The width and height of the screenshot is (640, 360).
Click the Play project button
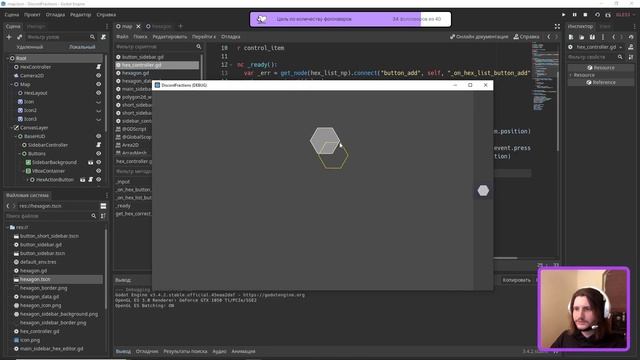(x=564, y=15)
